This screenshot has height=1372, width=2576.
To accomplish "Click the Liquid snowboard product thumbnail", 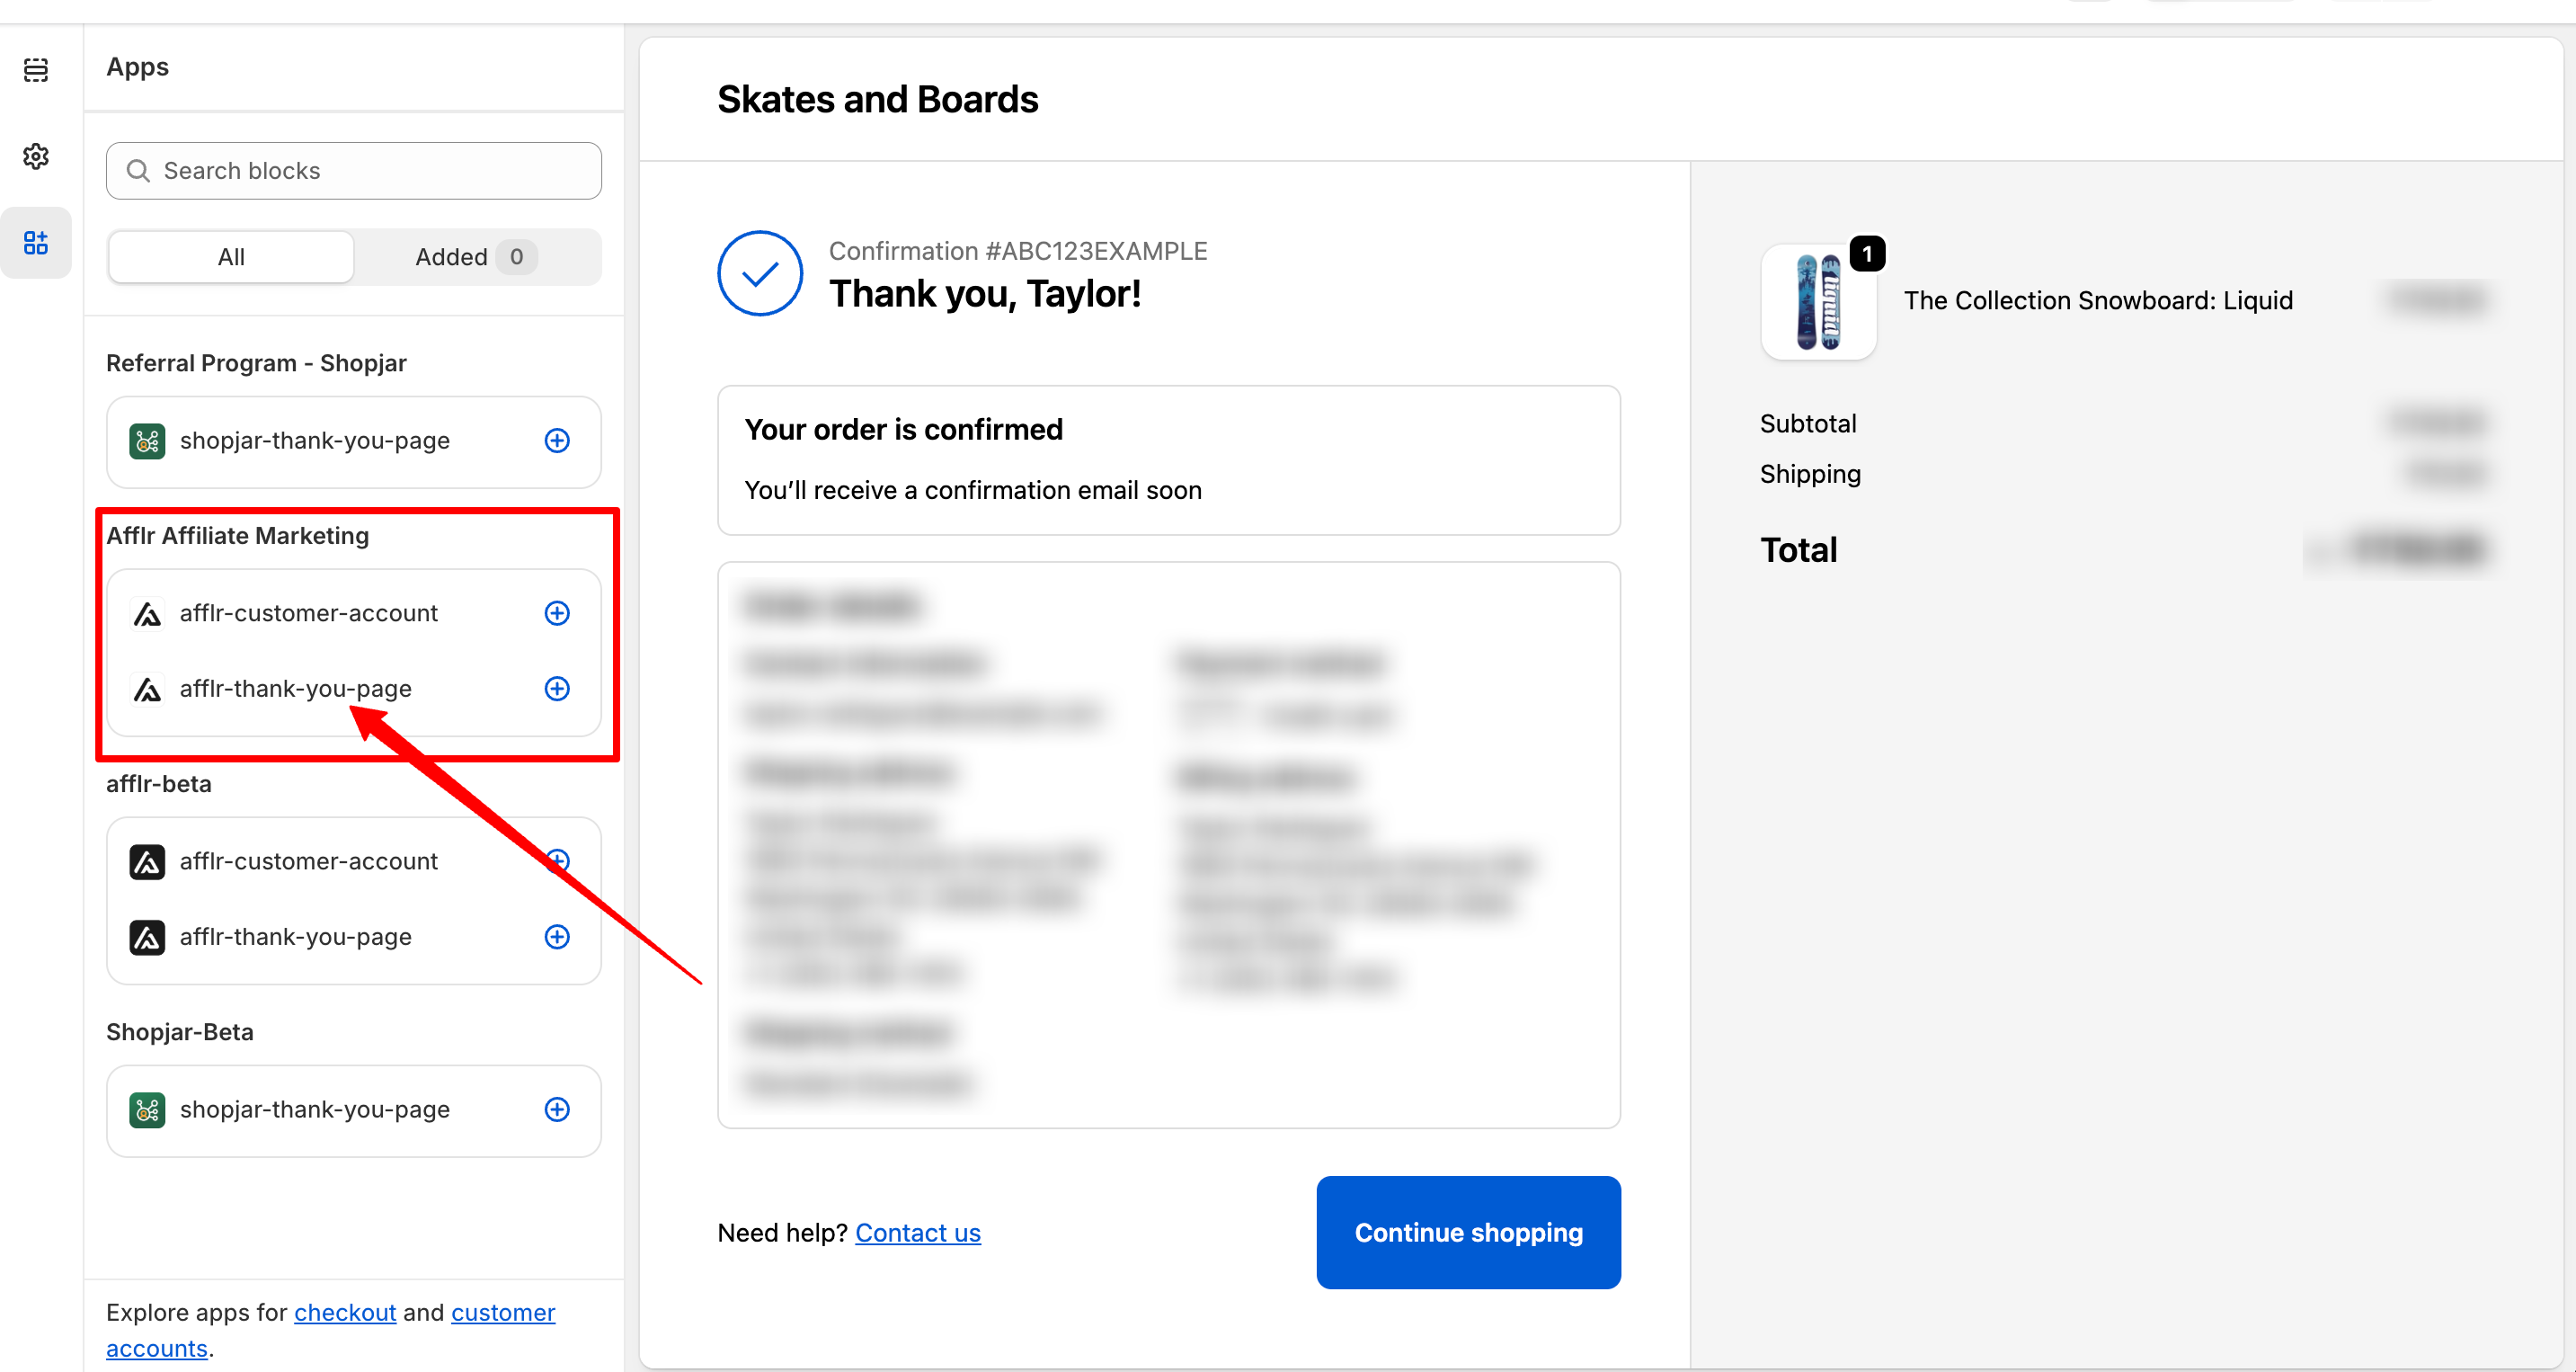I will click(1817, 302).
